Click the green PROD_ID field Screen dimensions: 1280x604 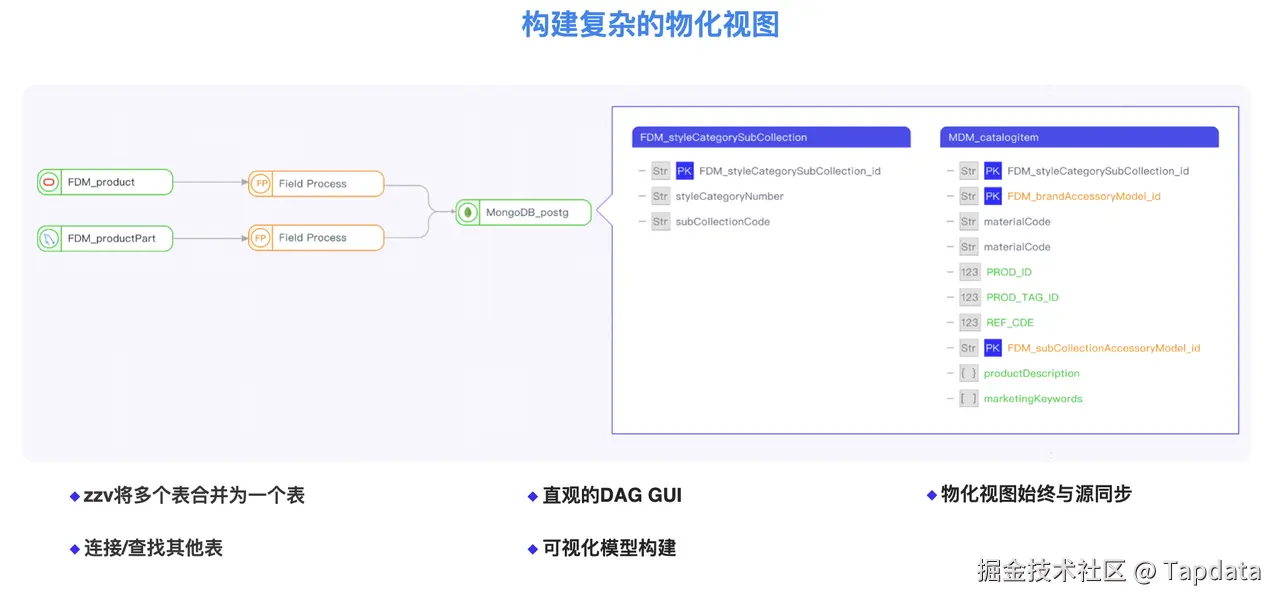pyautogui.click(x=1009, y=272)
